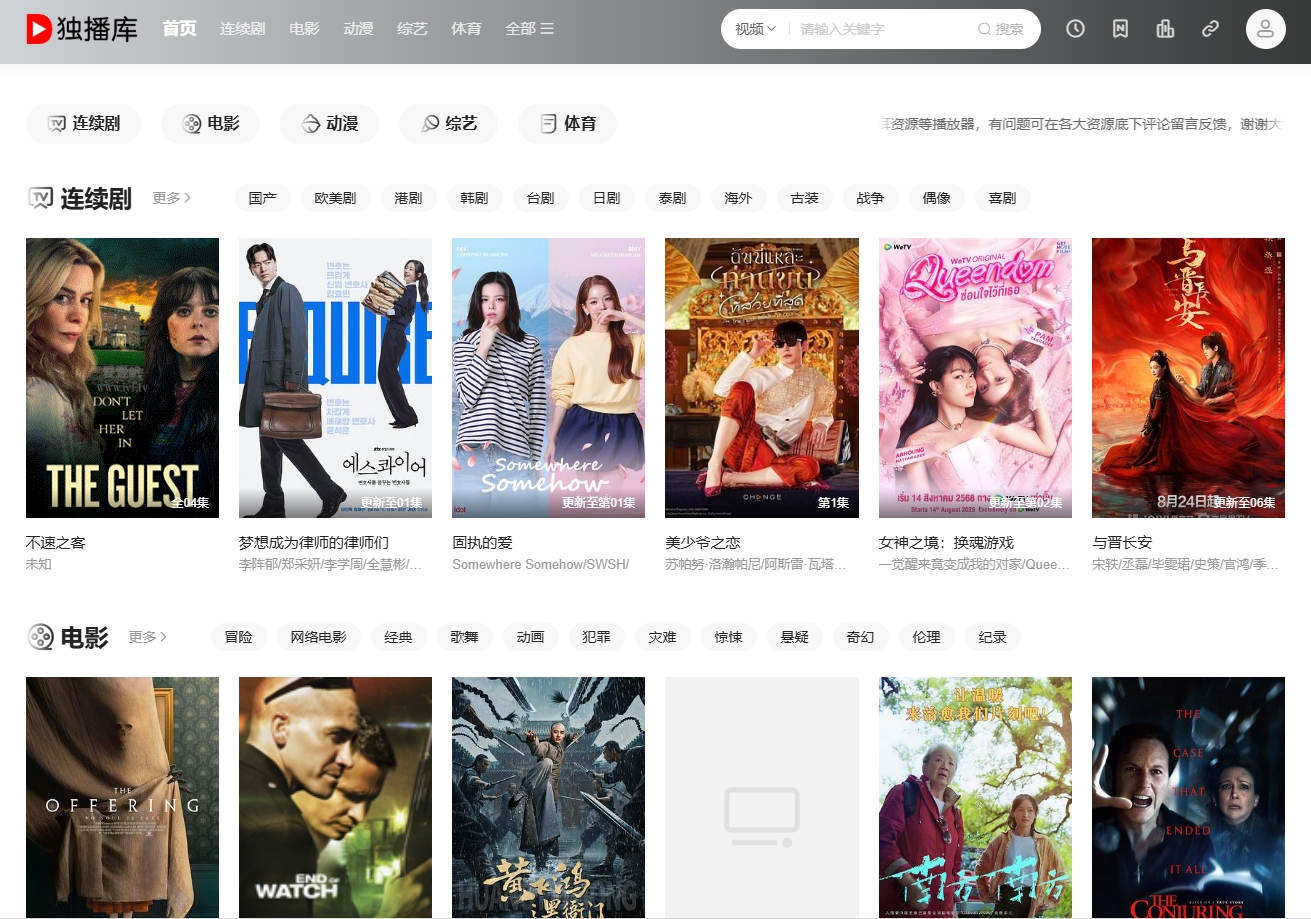Click the 与晋长安 title link
The height and width of the screenshot is (919, 1311).
(x=1122, y=543)
